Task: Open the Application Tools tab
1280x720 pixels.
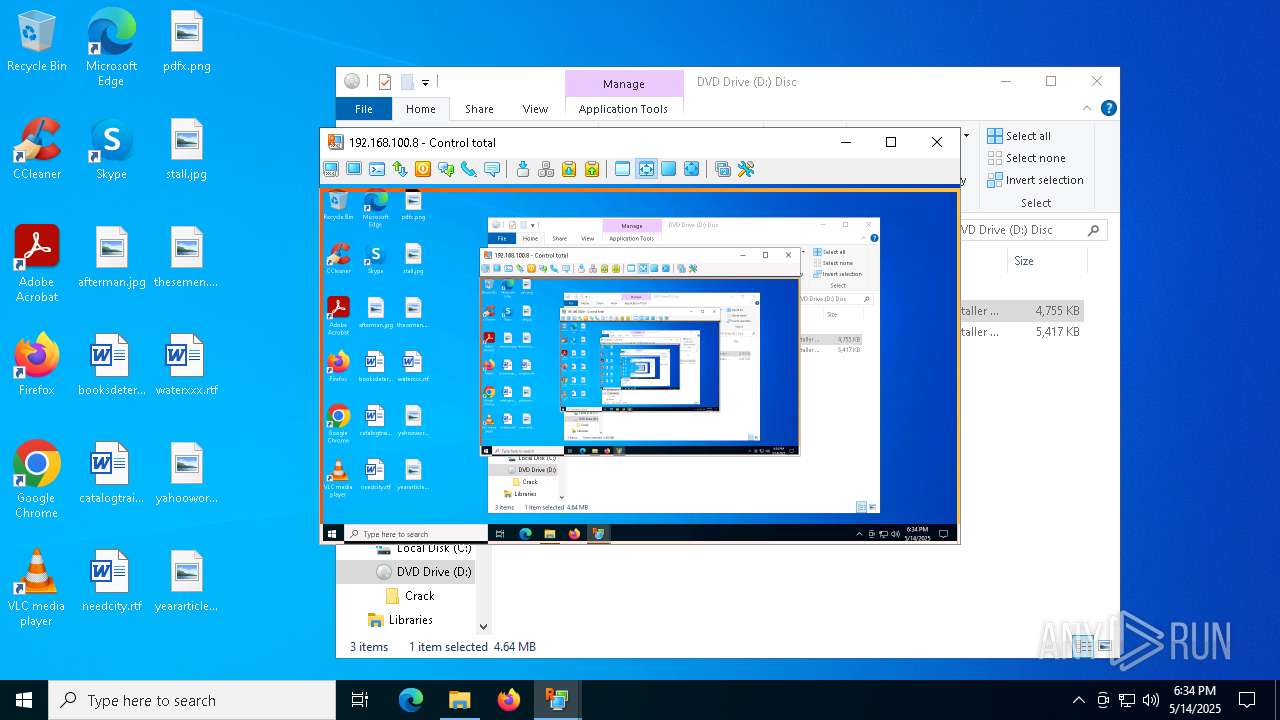Action: tap(623, 109)
